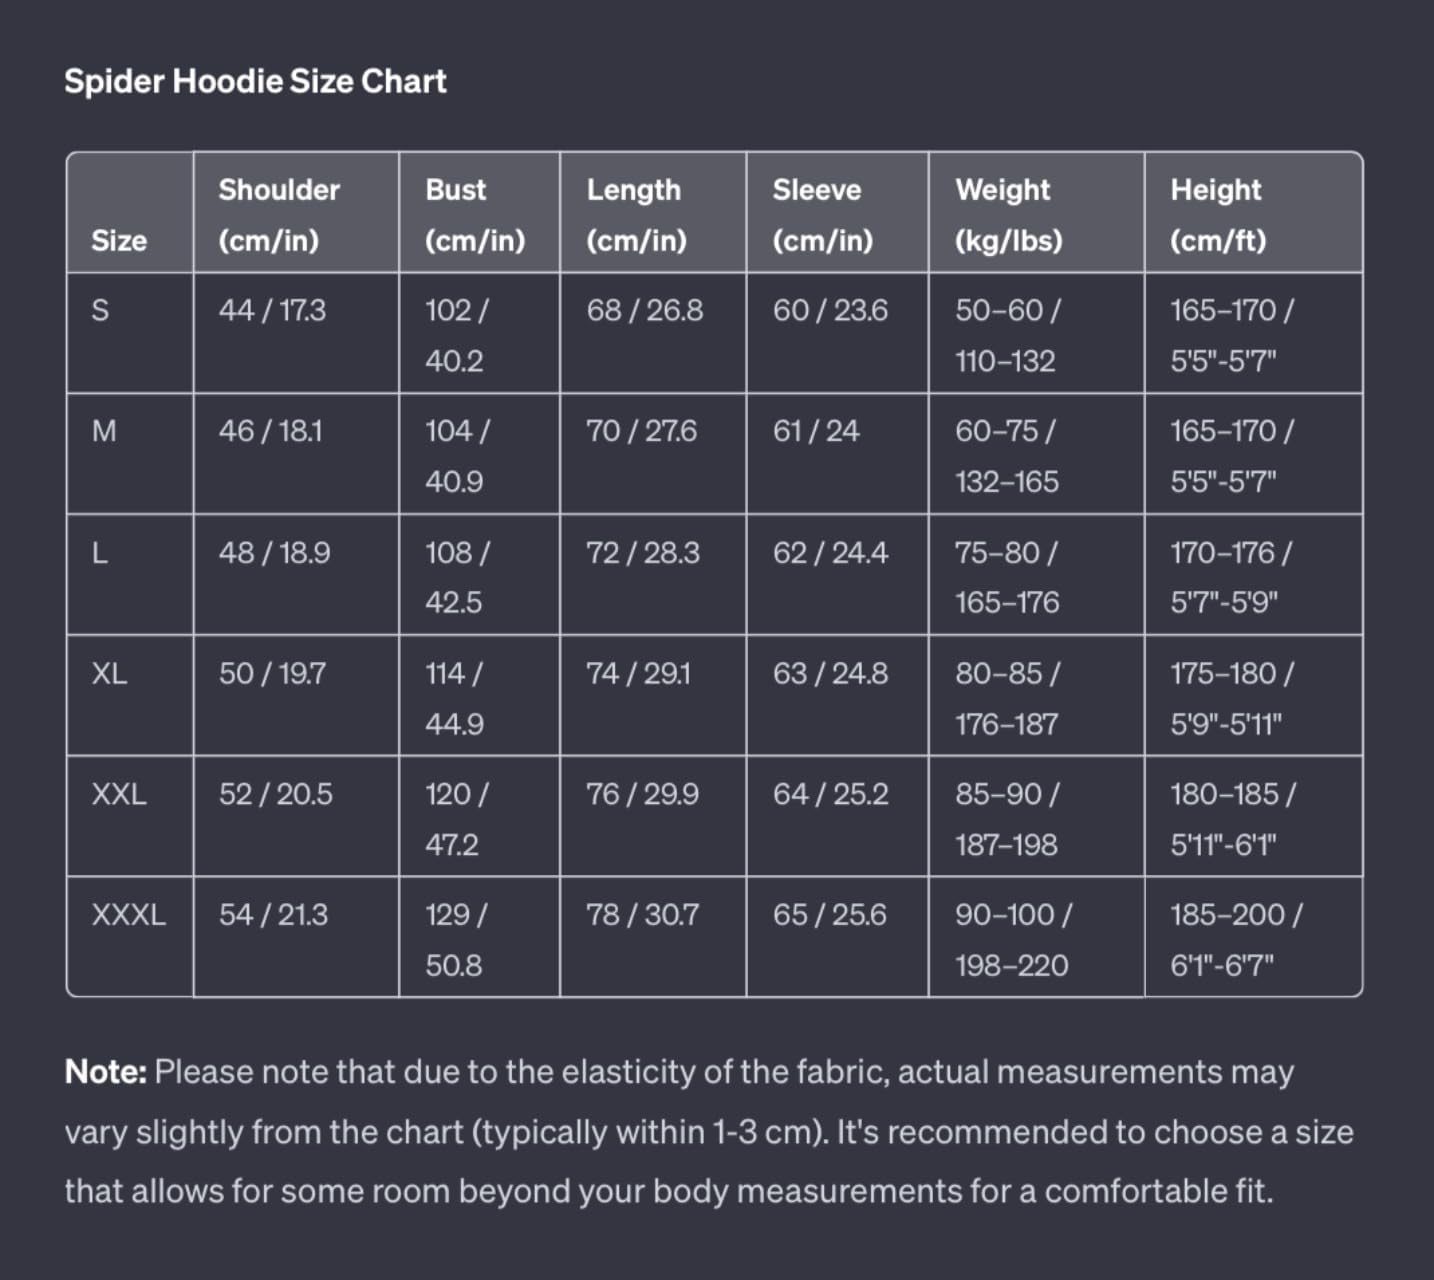Select the 63 / 24.8 sleeve cell
This screenshot has height=1280, width=1434.
[837, 695]
